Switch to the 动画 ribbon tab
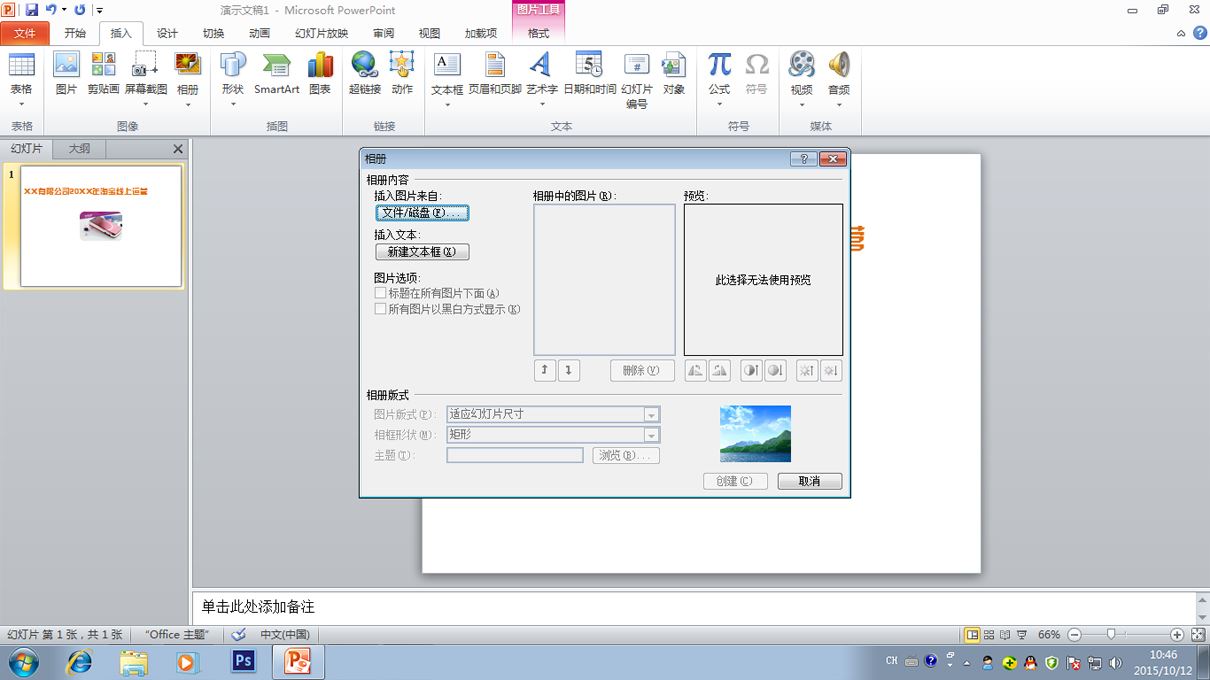The image size is (1210, 680). [x=259, y=33]
